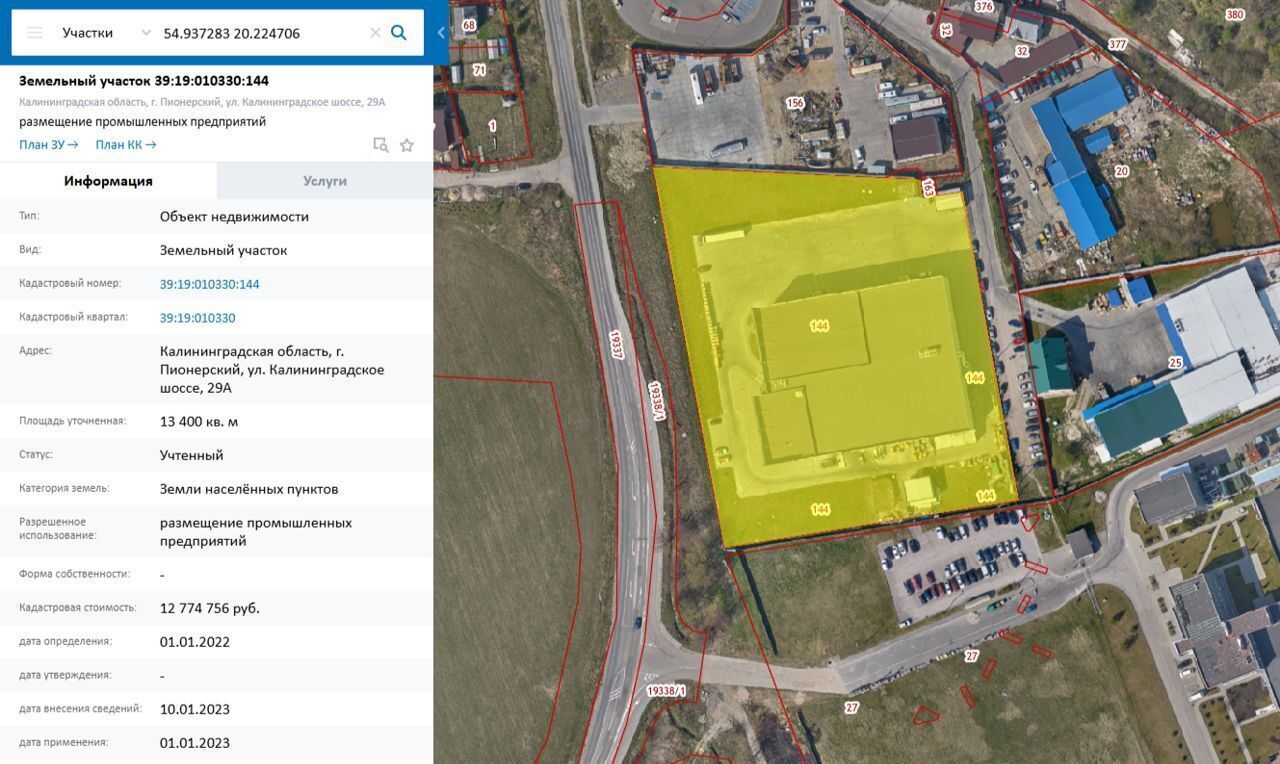Run the search with the magnifier icon

[x=399, y=33]
